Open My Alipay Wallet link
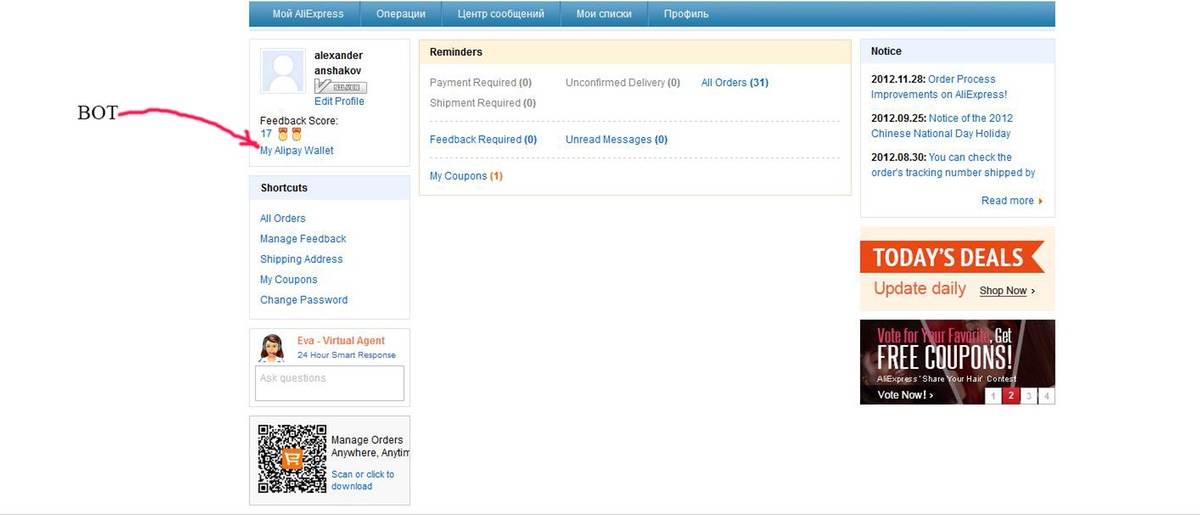Image resolution: width=1200 pixels, height=517 pixels. (297, 151)
